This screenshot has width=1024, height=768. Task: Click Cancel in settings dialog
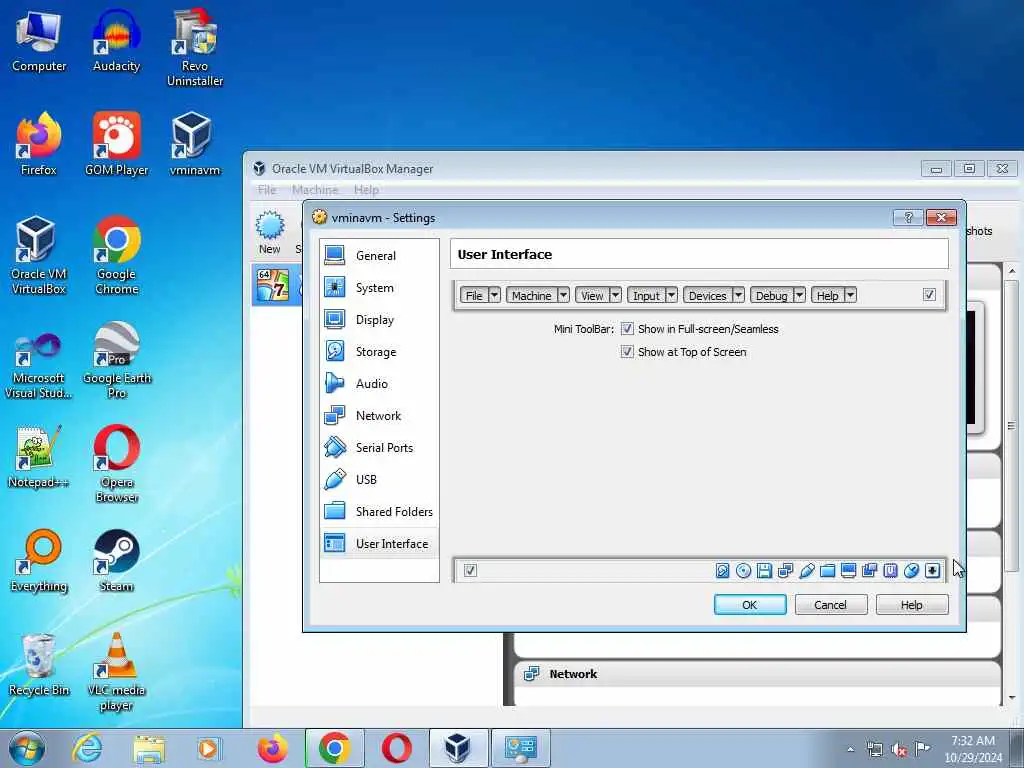coord(831,605)
